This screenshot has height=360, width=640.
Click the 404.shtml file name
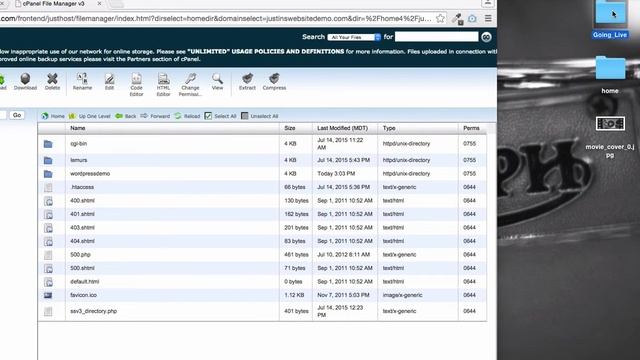[82, 241]
